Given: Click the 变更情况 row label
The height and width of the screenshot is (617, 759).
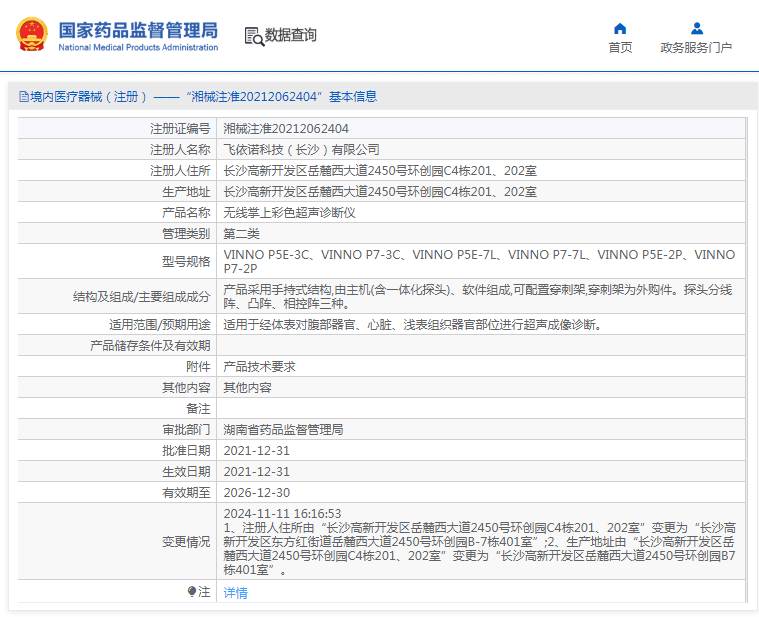Looking at the screenshot, I should click(186, 542).
